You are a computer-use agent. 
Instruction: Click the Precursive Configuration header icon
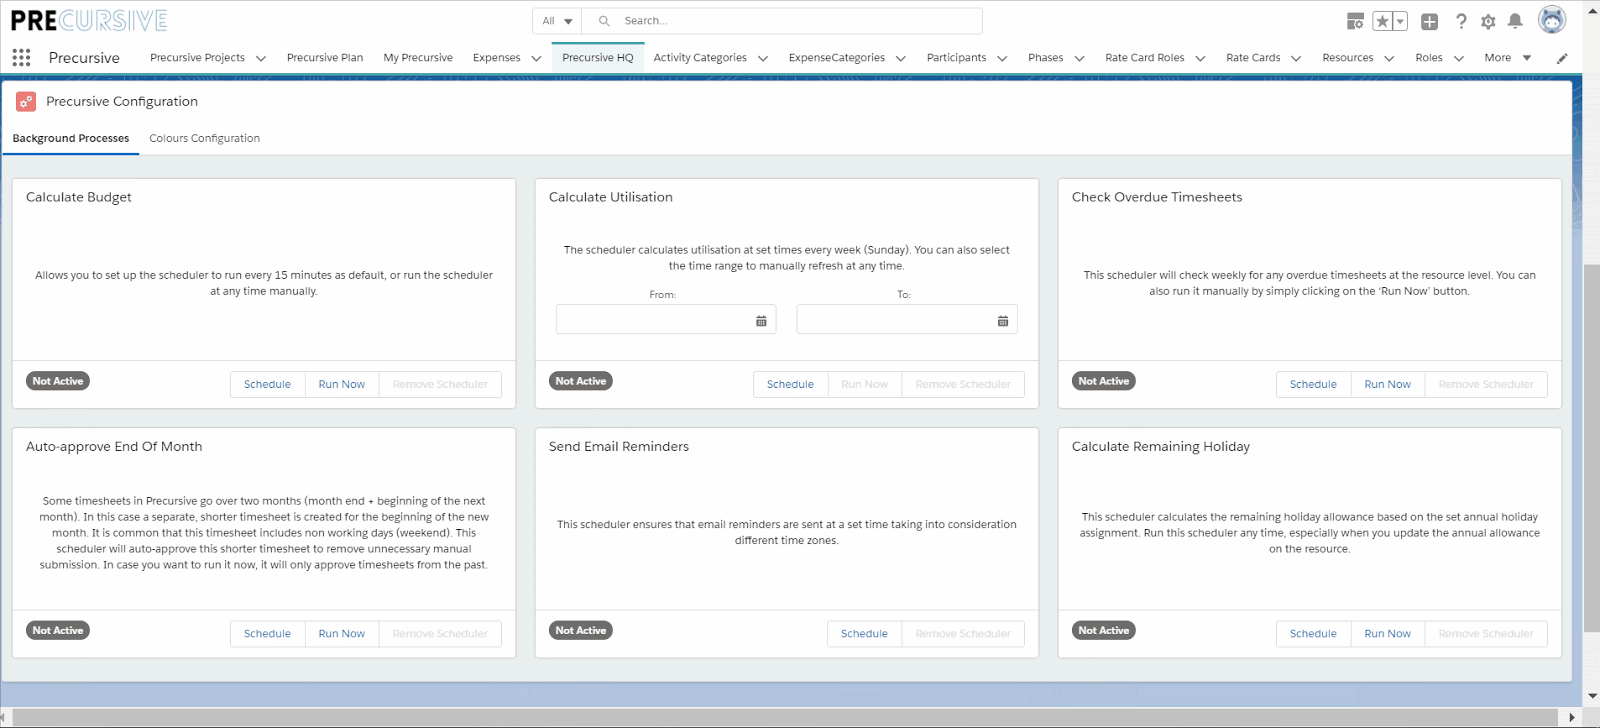(26, 101)
